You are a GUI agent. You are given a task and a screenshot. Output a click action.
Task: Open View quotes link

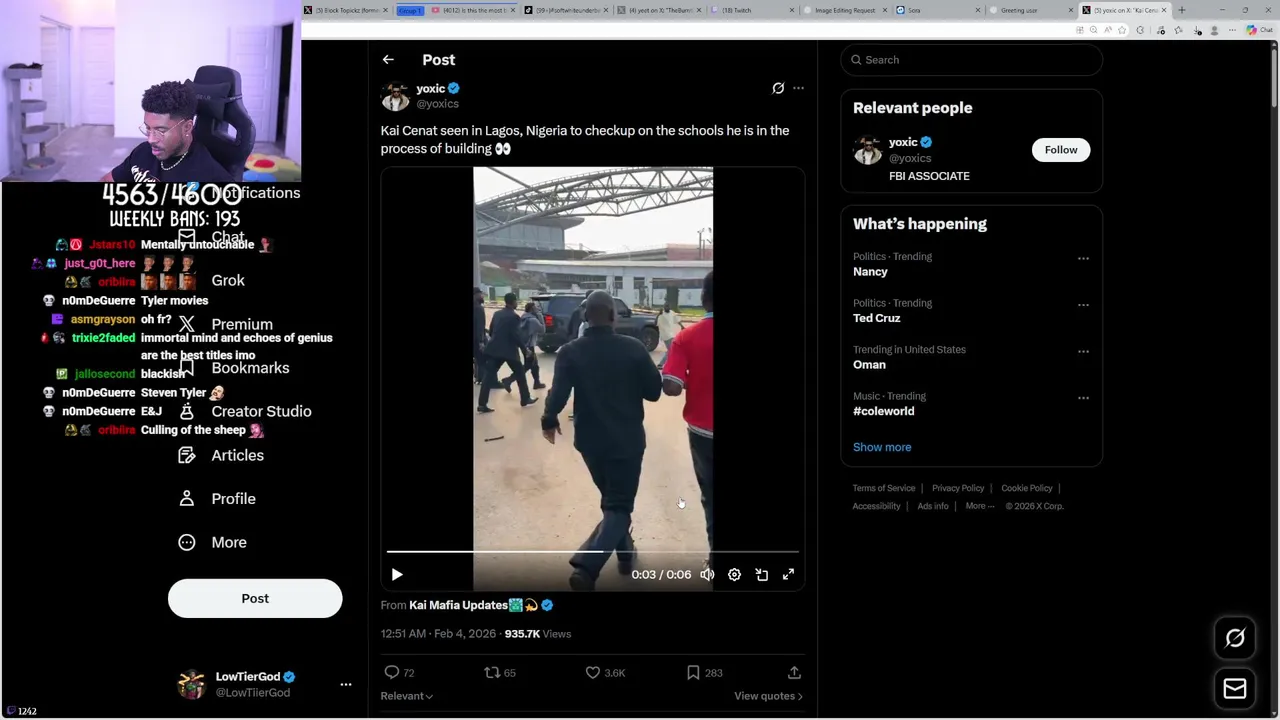(768, 696)
